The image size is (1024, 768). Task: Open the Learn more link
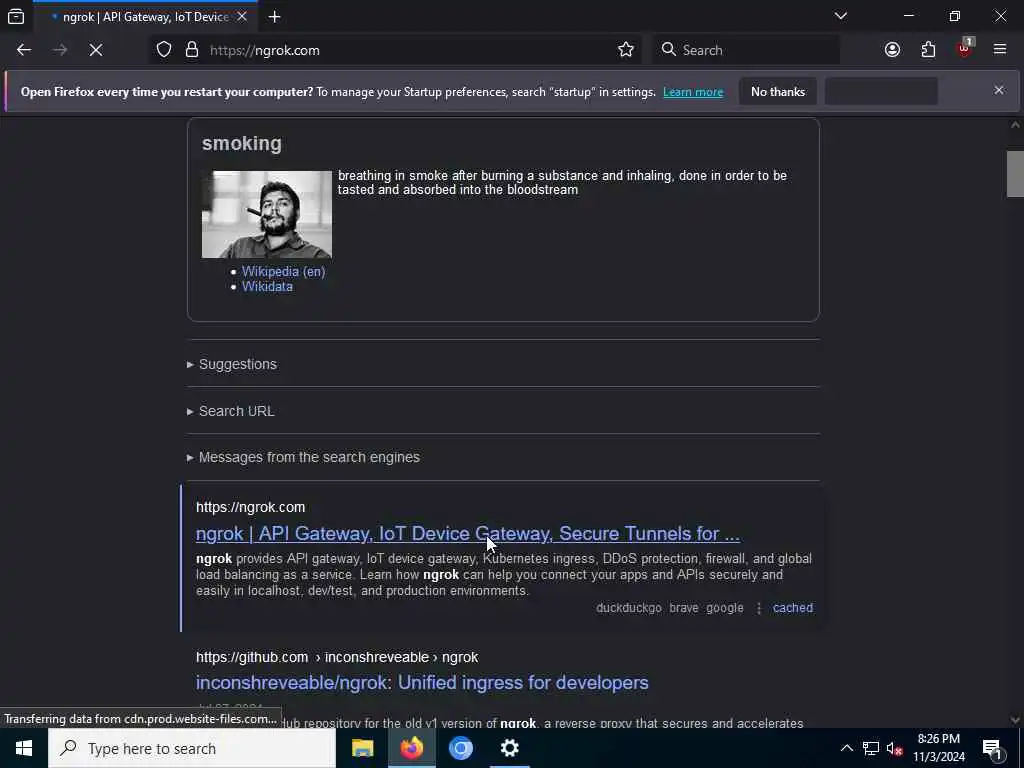click(693, 92)
